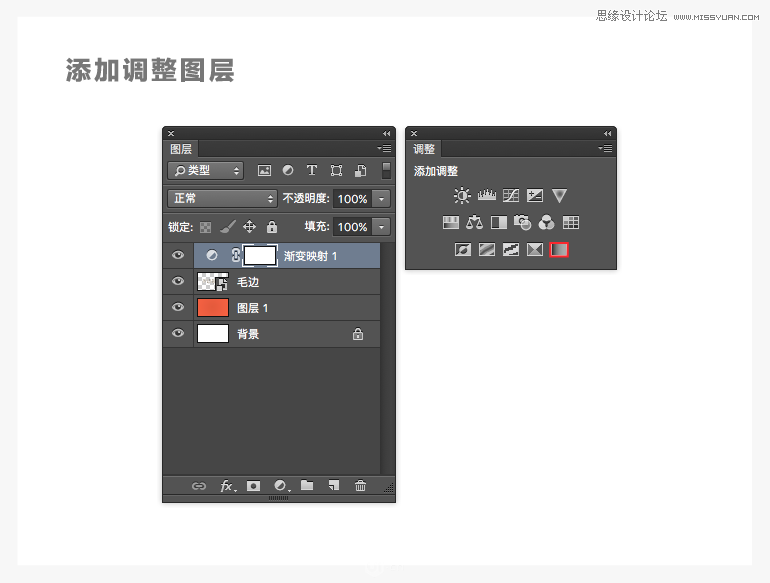770x583 pixels.
Task: Select the 毛边 layer name
Action: coord(248,282)
